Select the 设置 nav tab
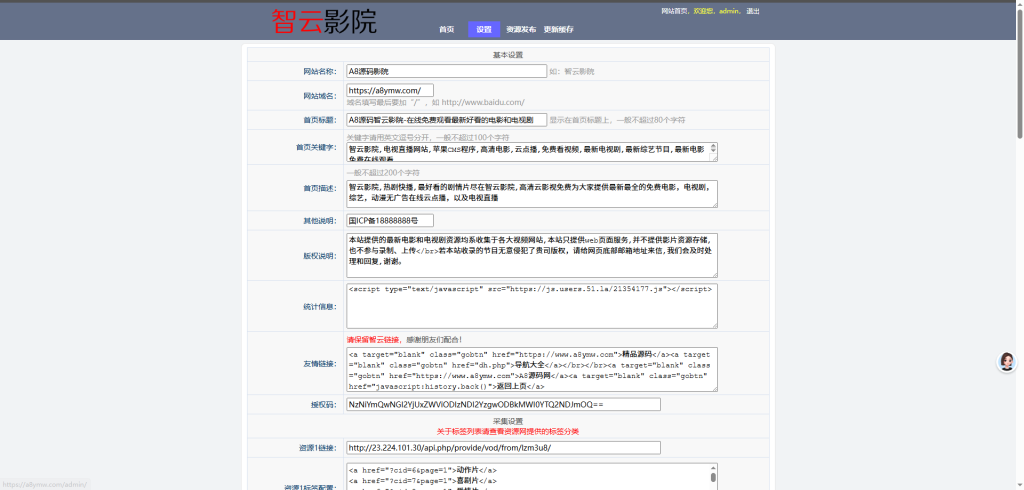The height and width of the screenshot is (490, 1024). pyautogui.click(x=484, y=29)
